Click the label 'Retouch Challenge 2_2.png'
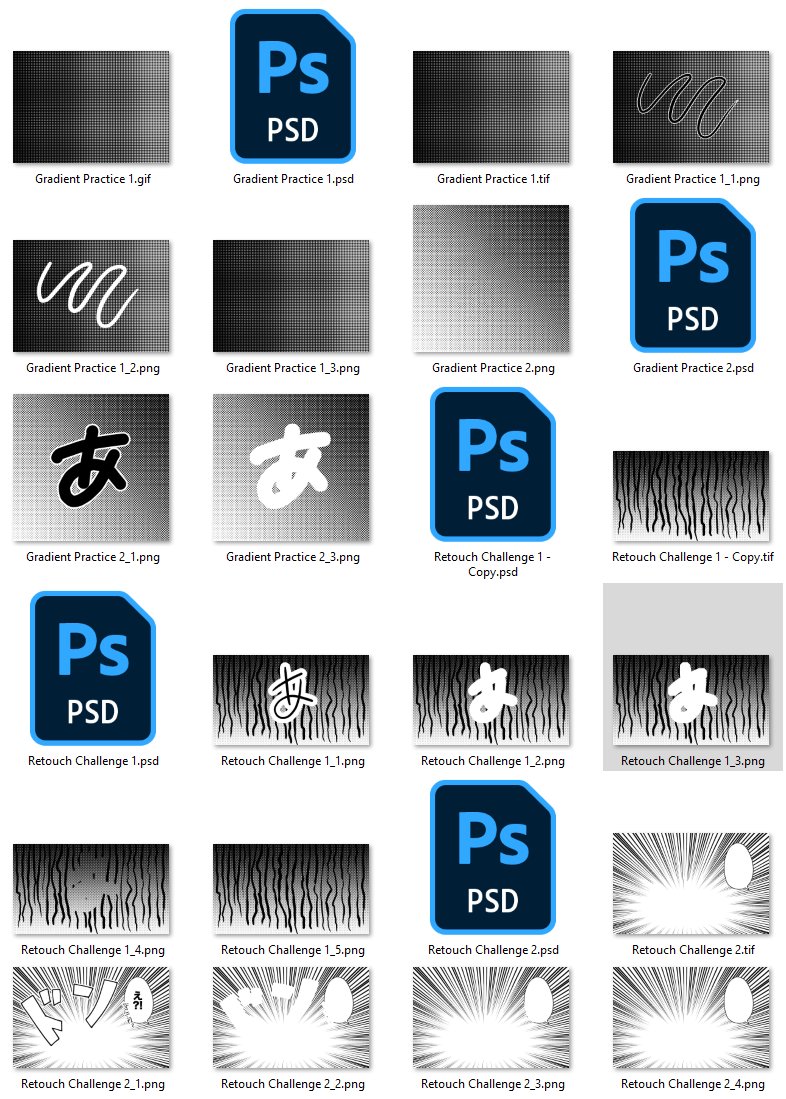The width and height of the screenshot is (786, 1099). [x=293, y=1084]
